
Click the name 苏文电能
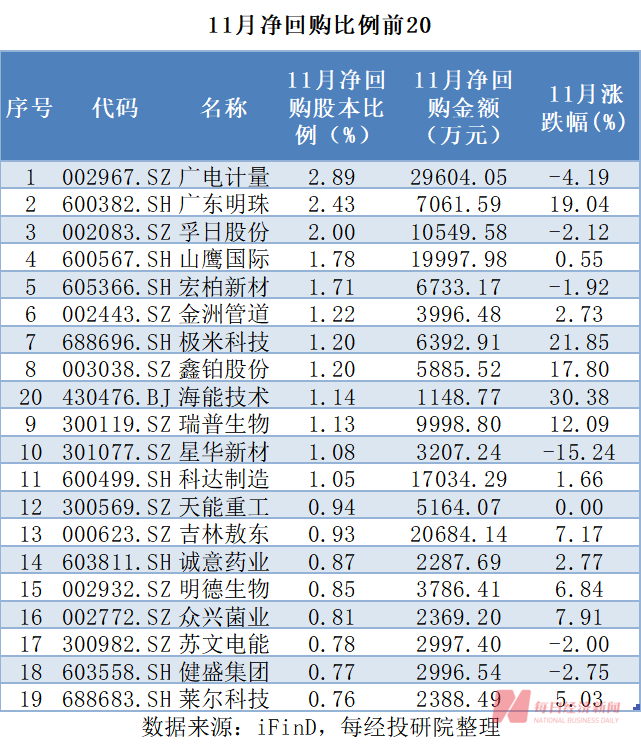tap(224, 644)
